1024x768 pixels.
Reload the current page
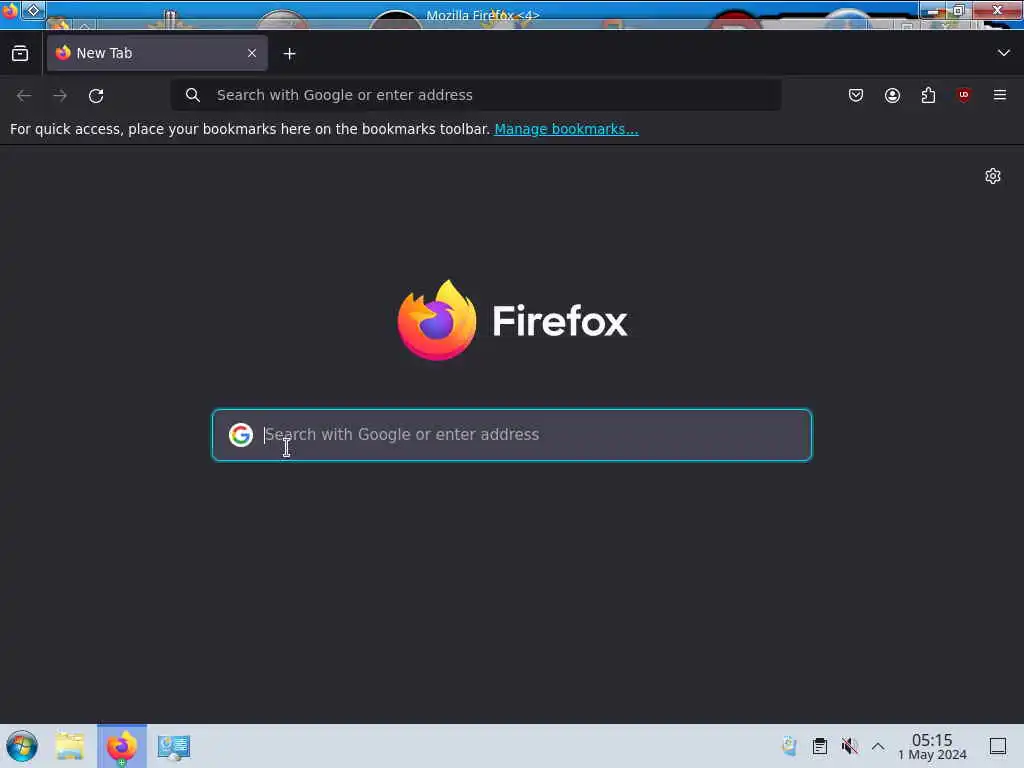[x=96, y=95]
